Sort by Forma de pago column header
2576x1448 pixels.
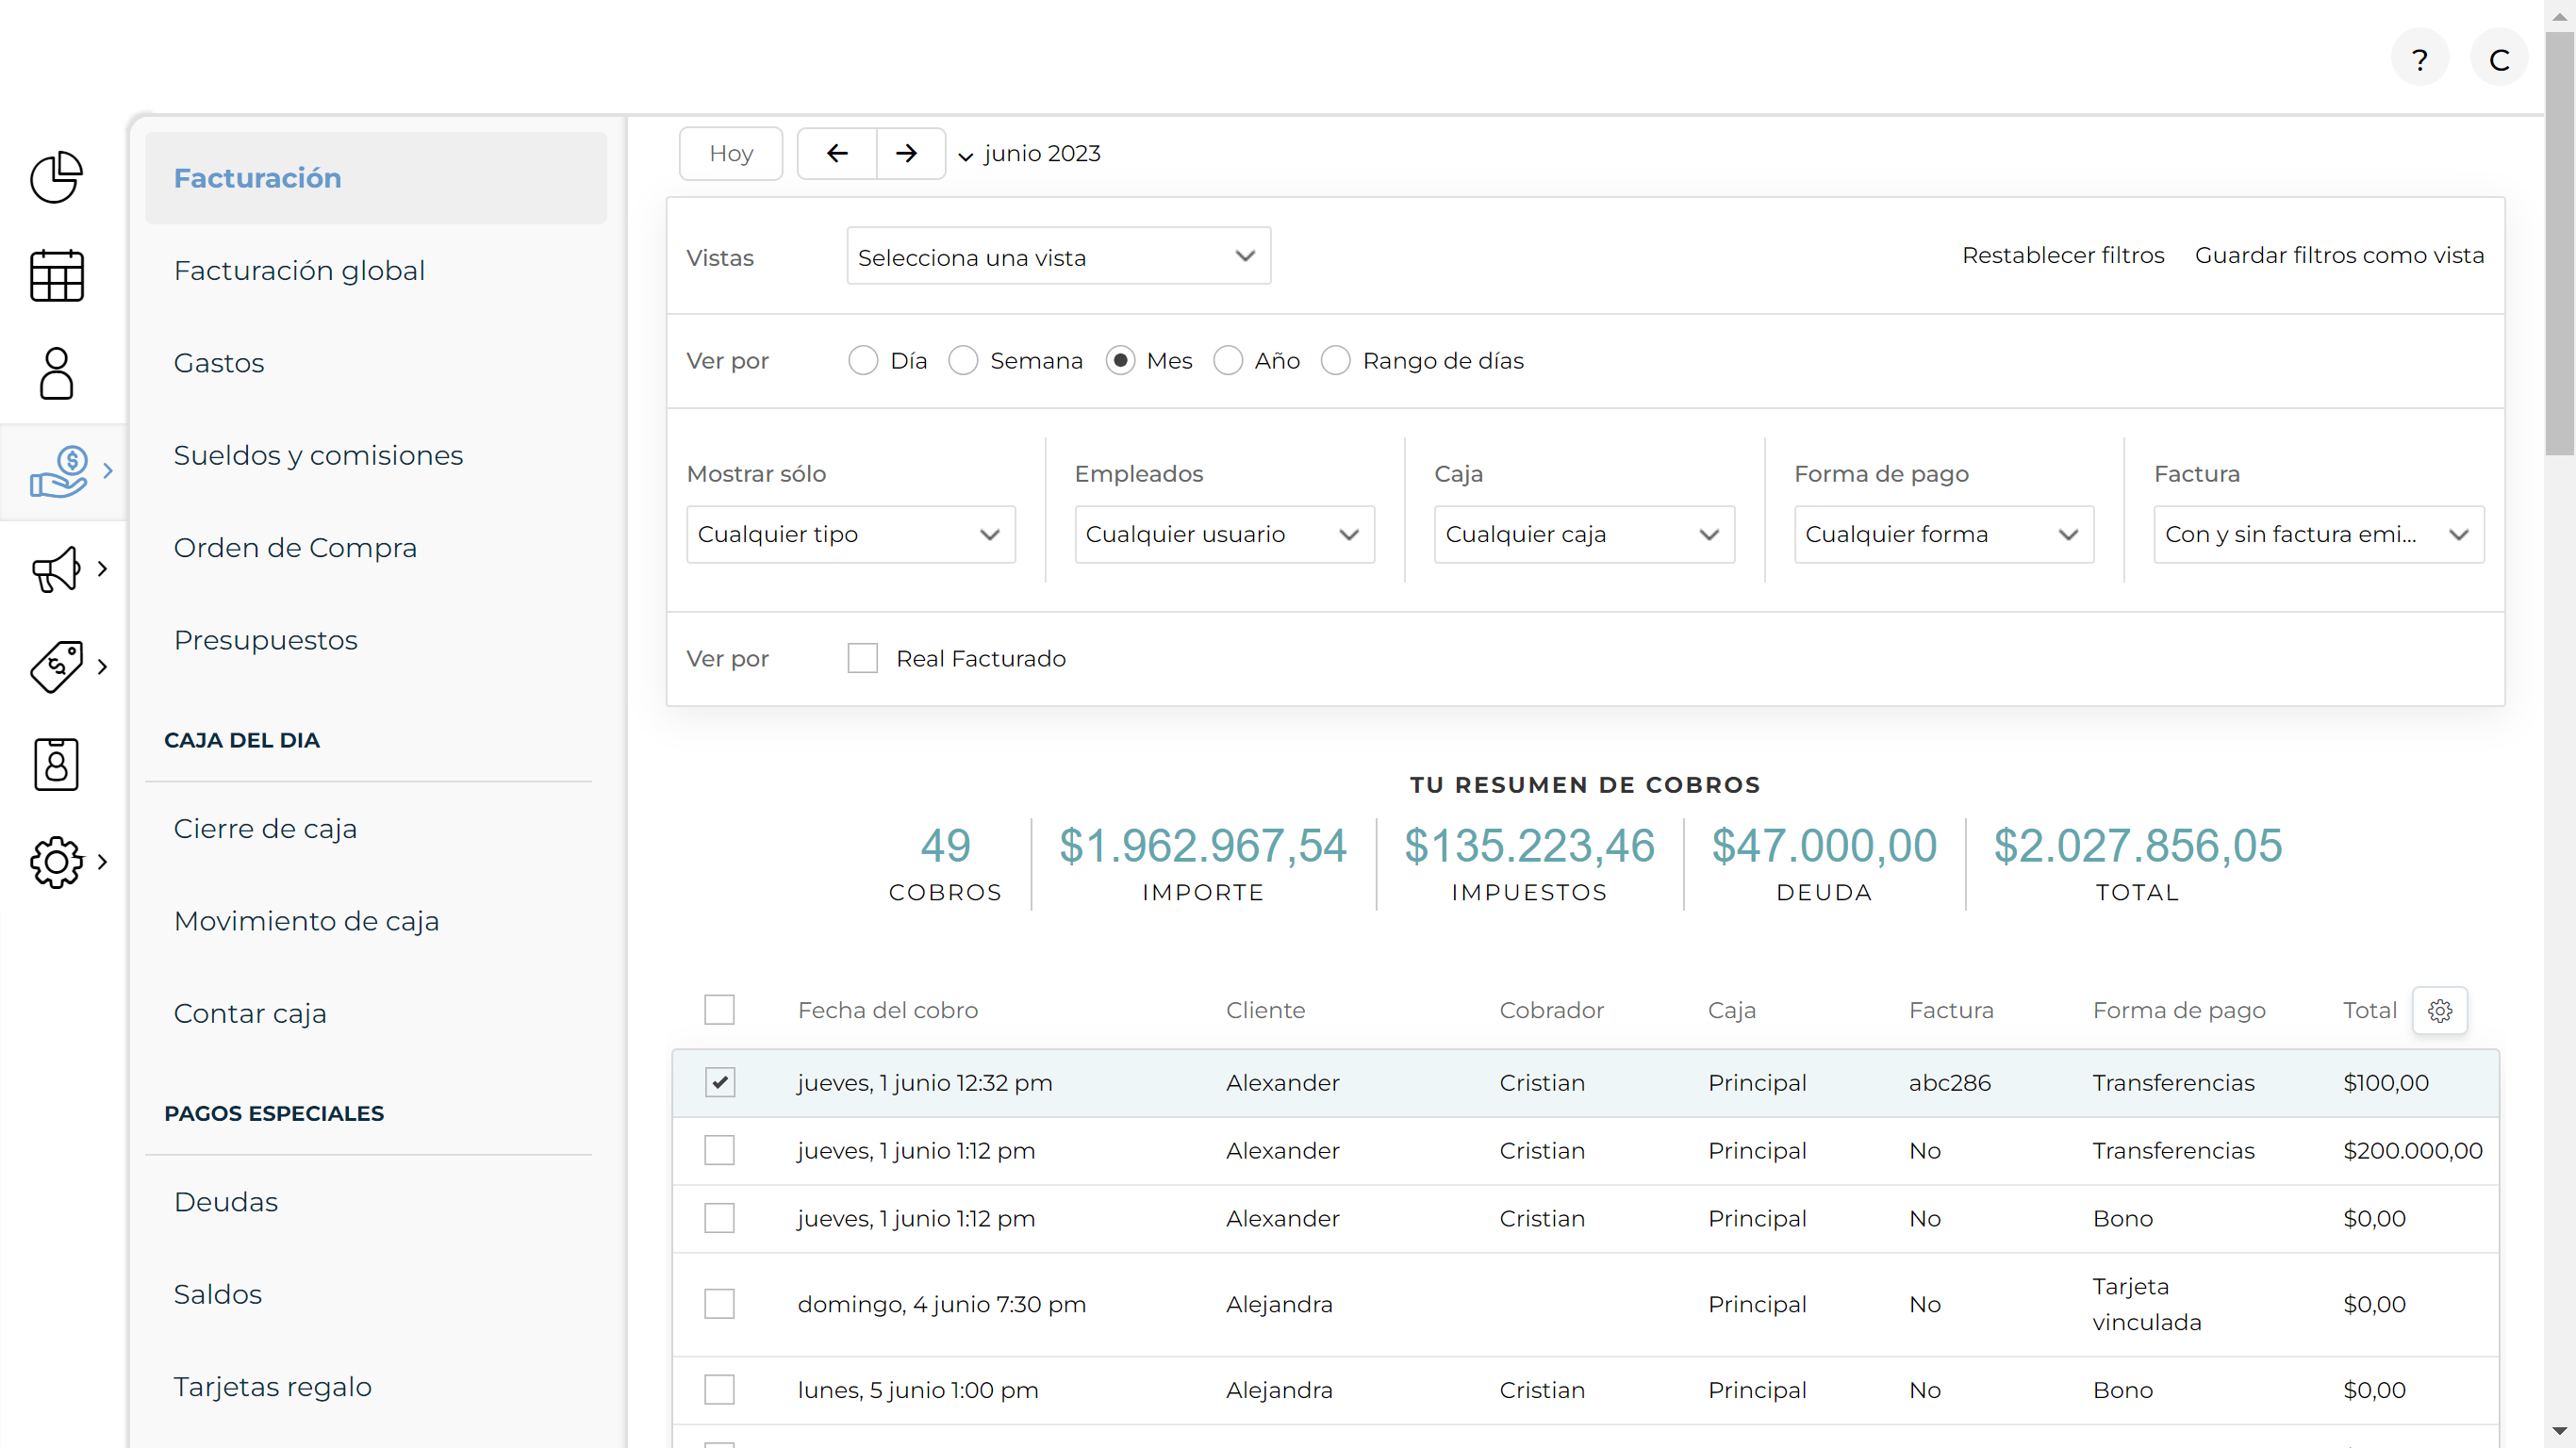pyautogui.click(x=2179, y=1011)
